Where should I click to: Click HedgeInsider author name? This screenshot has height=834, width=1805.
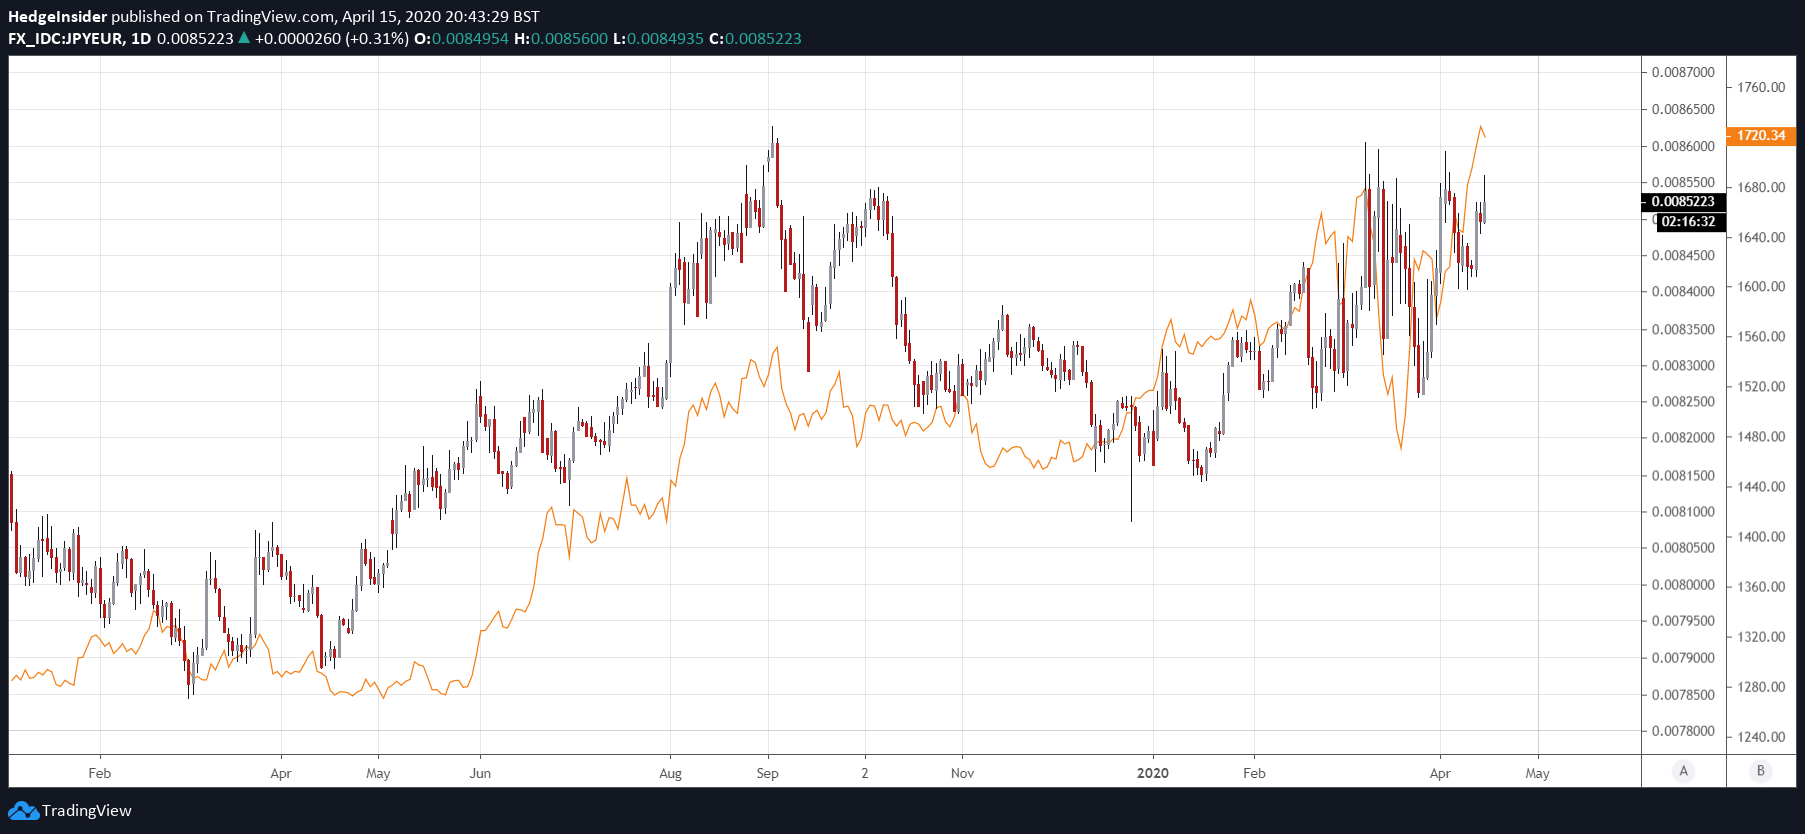coord(57,17)
